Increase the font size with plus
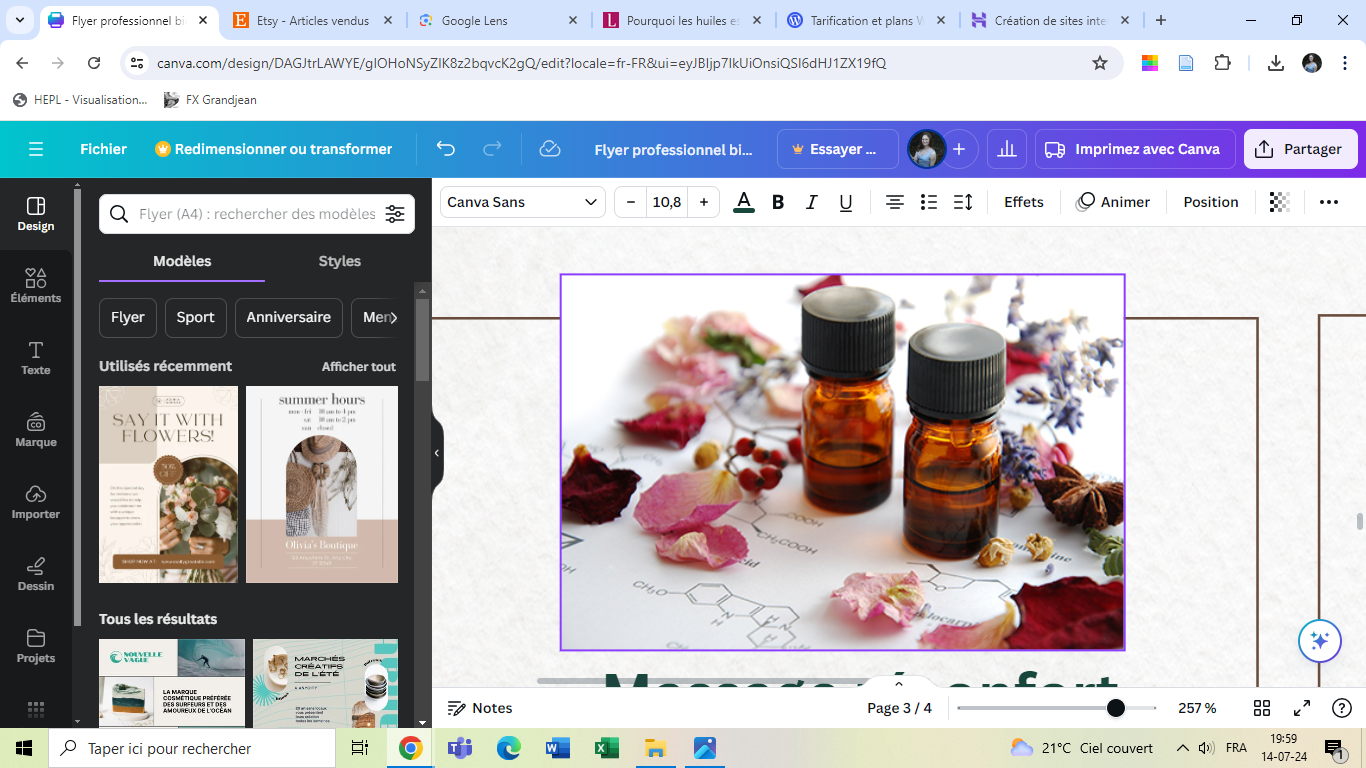The height and width of the screenshot is (768, 1366). tap(704, 202)
